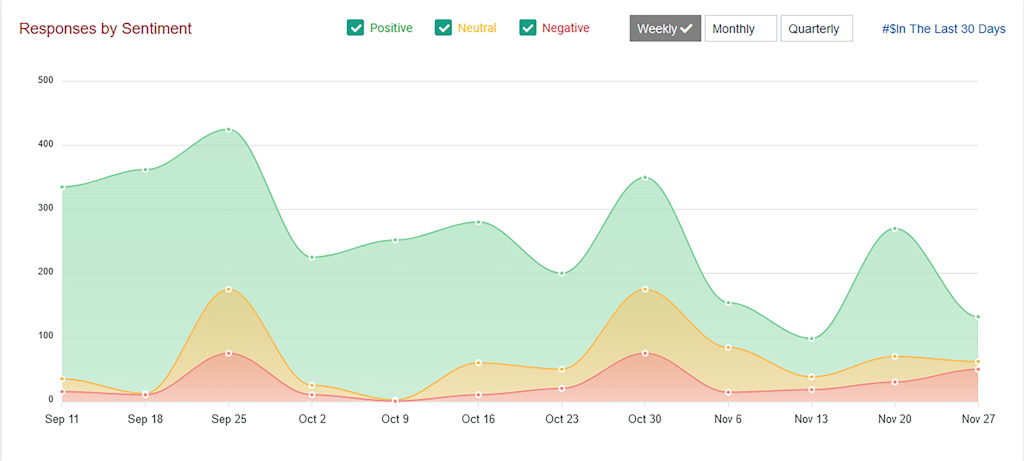Viewport: 1024px width, 461px height.
Task: Switch to Quarterly view
Action: [816, 29]
